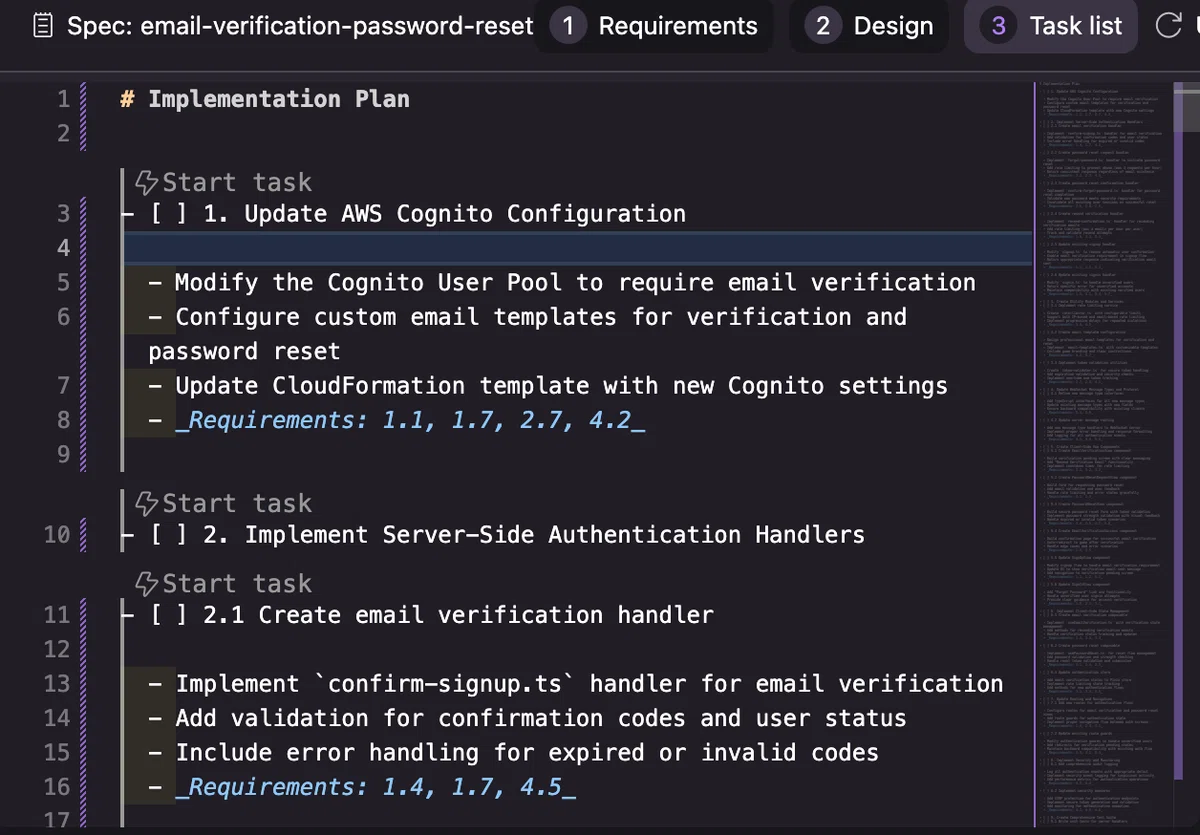Click line number 3 in the gutter
The width and height of the screenshot is (1200, 835).
(x=64, y=214)
